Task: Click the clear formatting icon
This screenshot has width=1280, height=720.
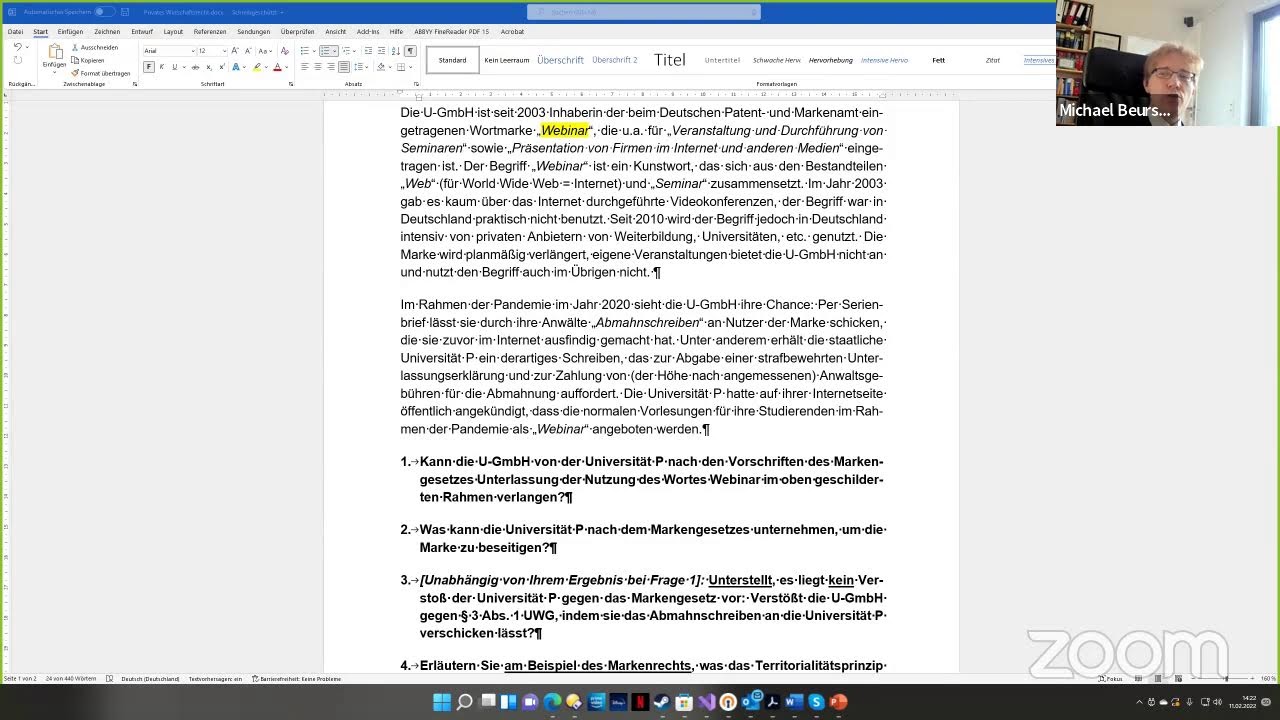Action: pyautogui.click(x=284, y=51)
